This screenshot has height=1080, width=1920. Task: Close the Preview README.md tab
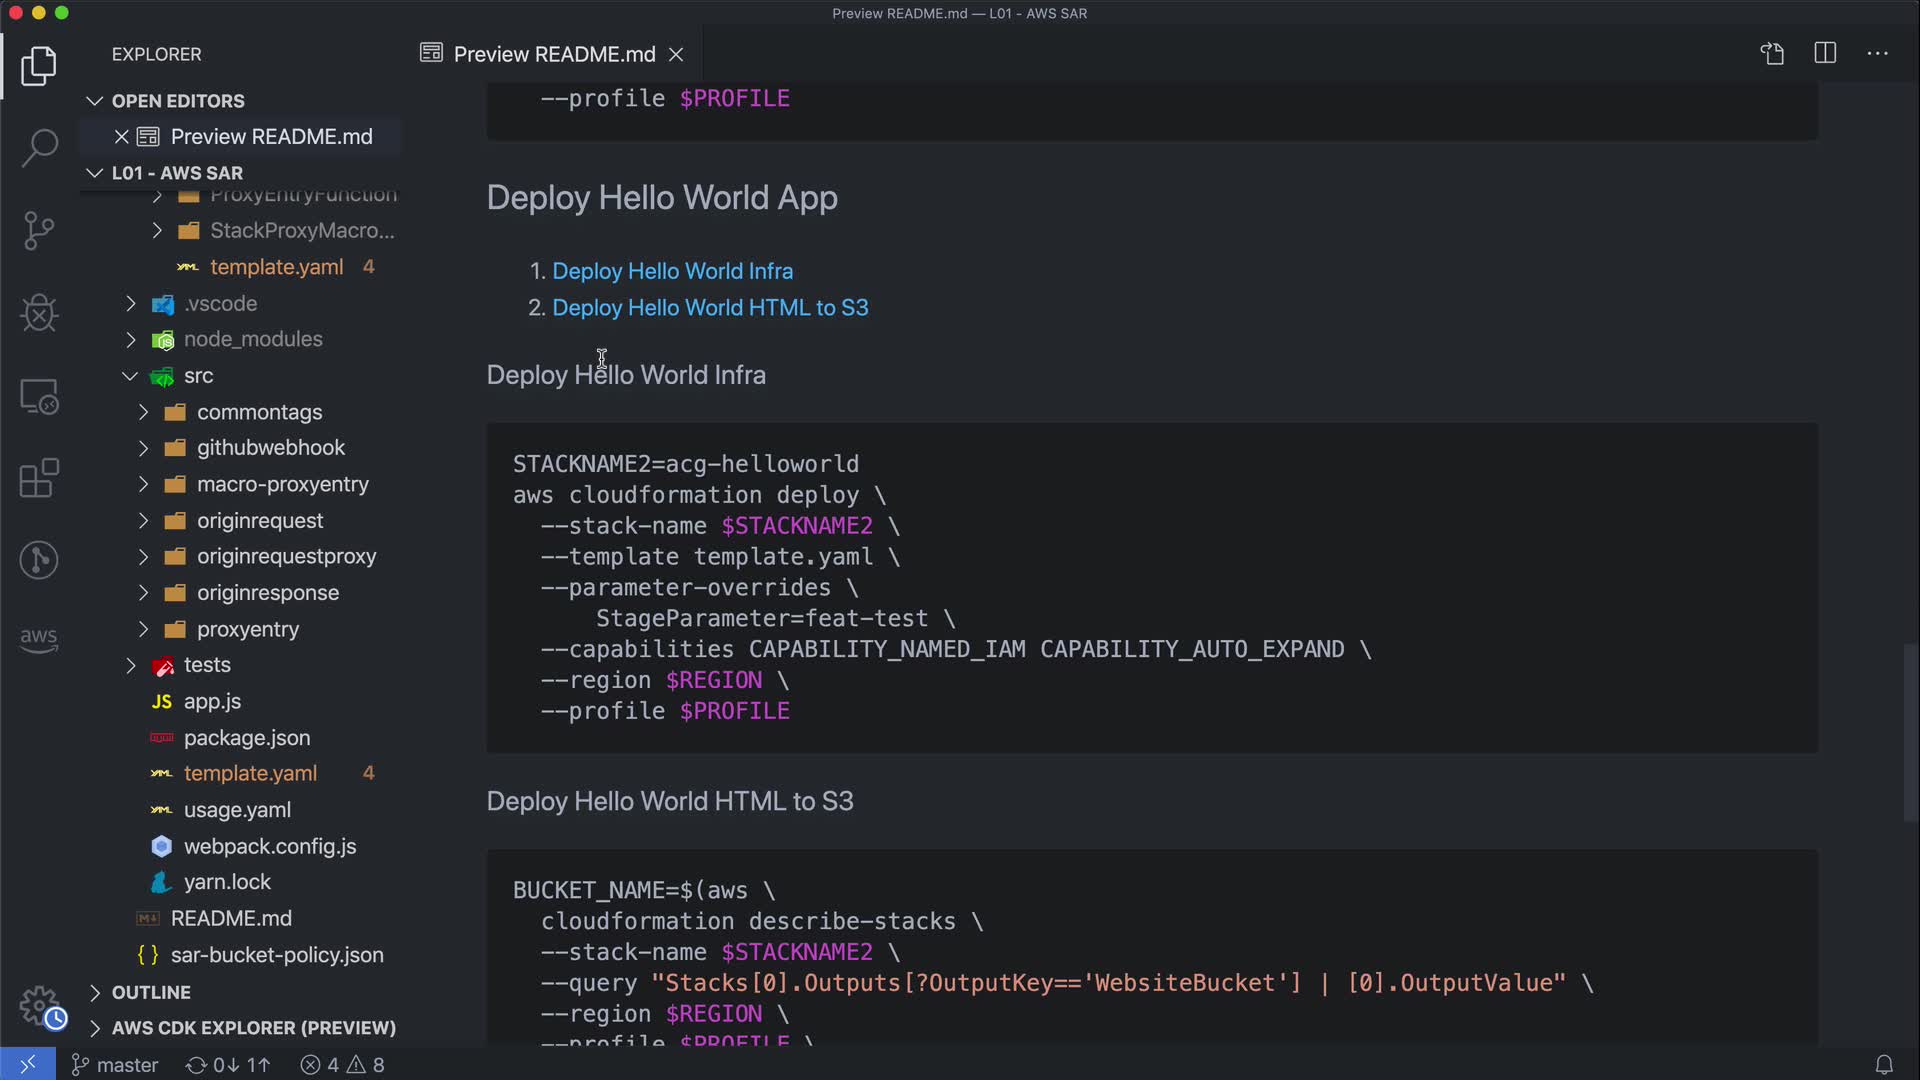click(x=676, y=54)
